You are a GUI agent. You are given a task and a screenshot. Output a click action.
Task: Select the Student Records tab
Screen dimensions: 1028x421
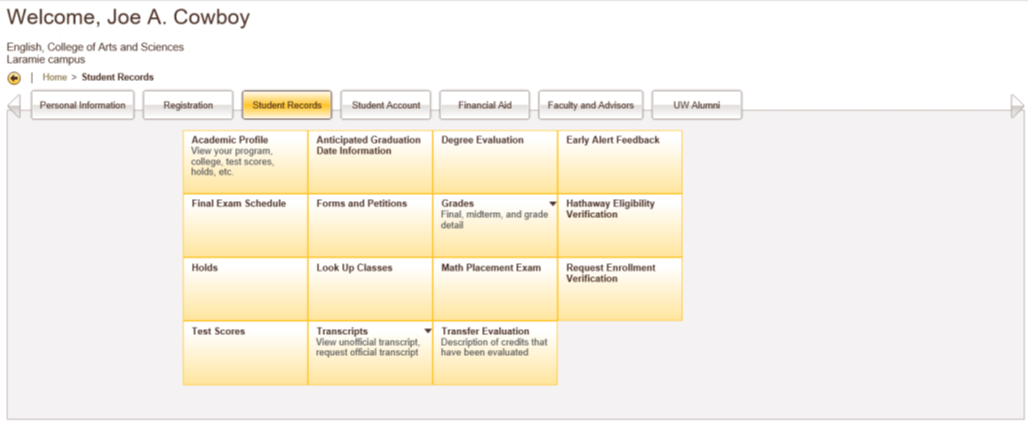[287, 105]
